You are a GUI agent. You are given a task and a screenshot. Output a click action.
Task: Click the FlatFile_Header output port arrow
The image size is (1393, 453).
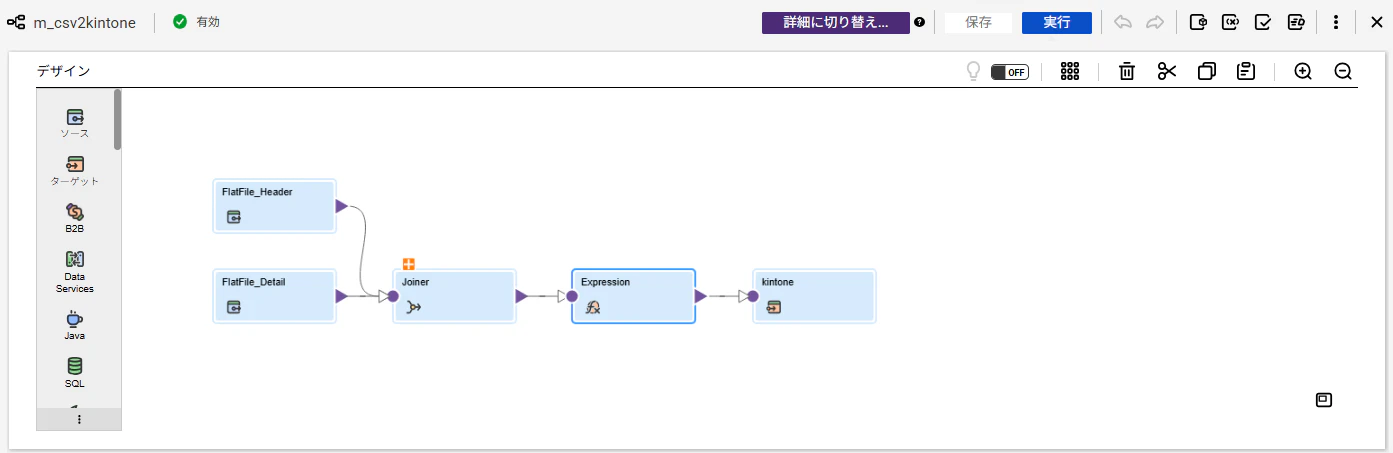(341, 206)
